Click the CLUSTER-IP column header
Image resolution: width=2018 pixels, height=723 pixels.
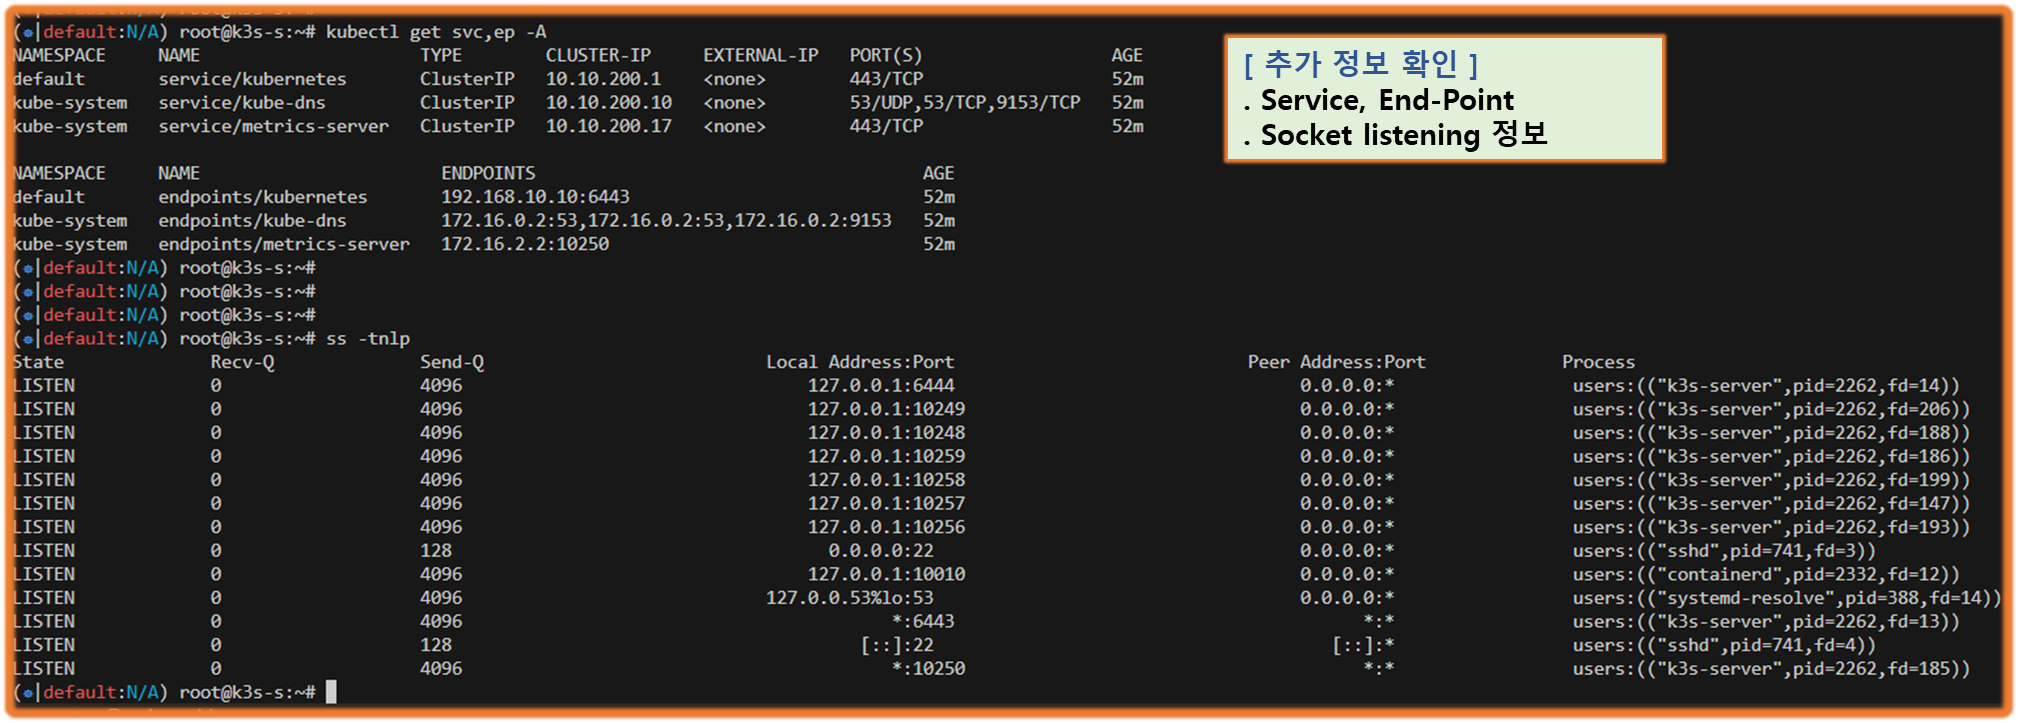598,56
